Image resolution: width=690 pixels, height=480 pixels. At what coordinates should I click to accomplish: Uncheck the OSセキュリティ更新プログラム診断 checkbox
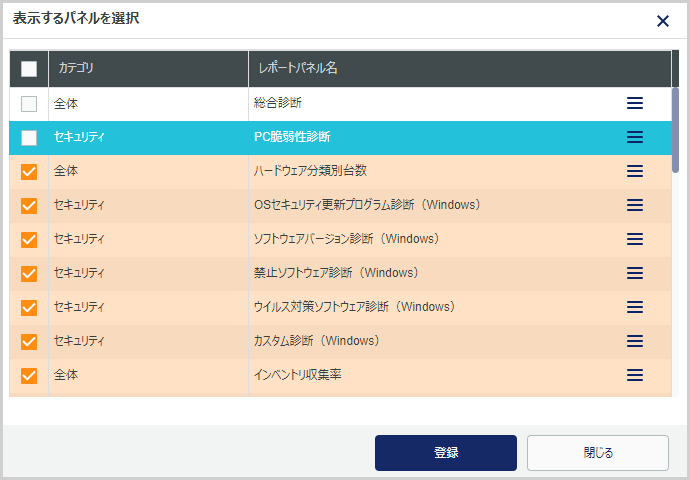(29, 205)
